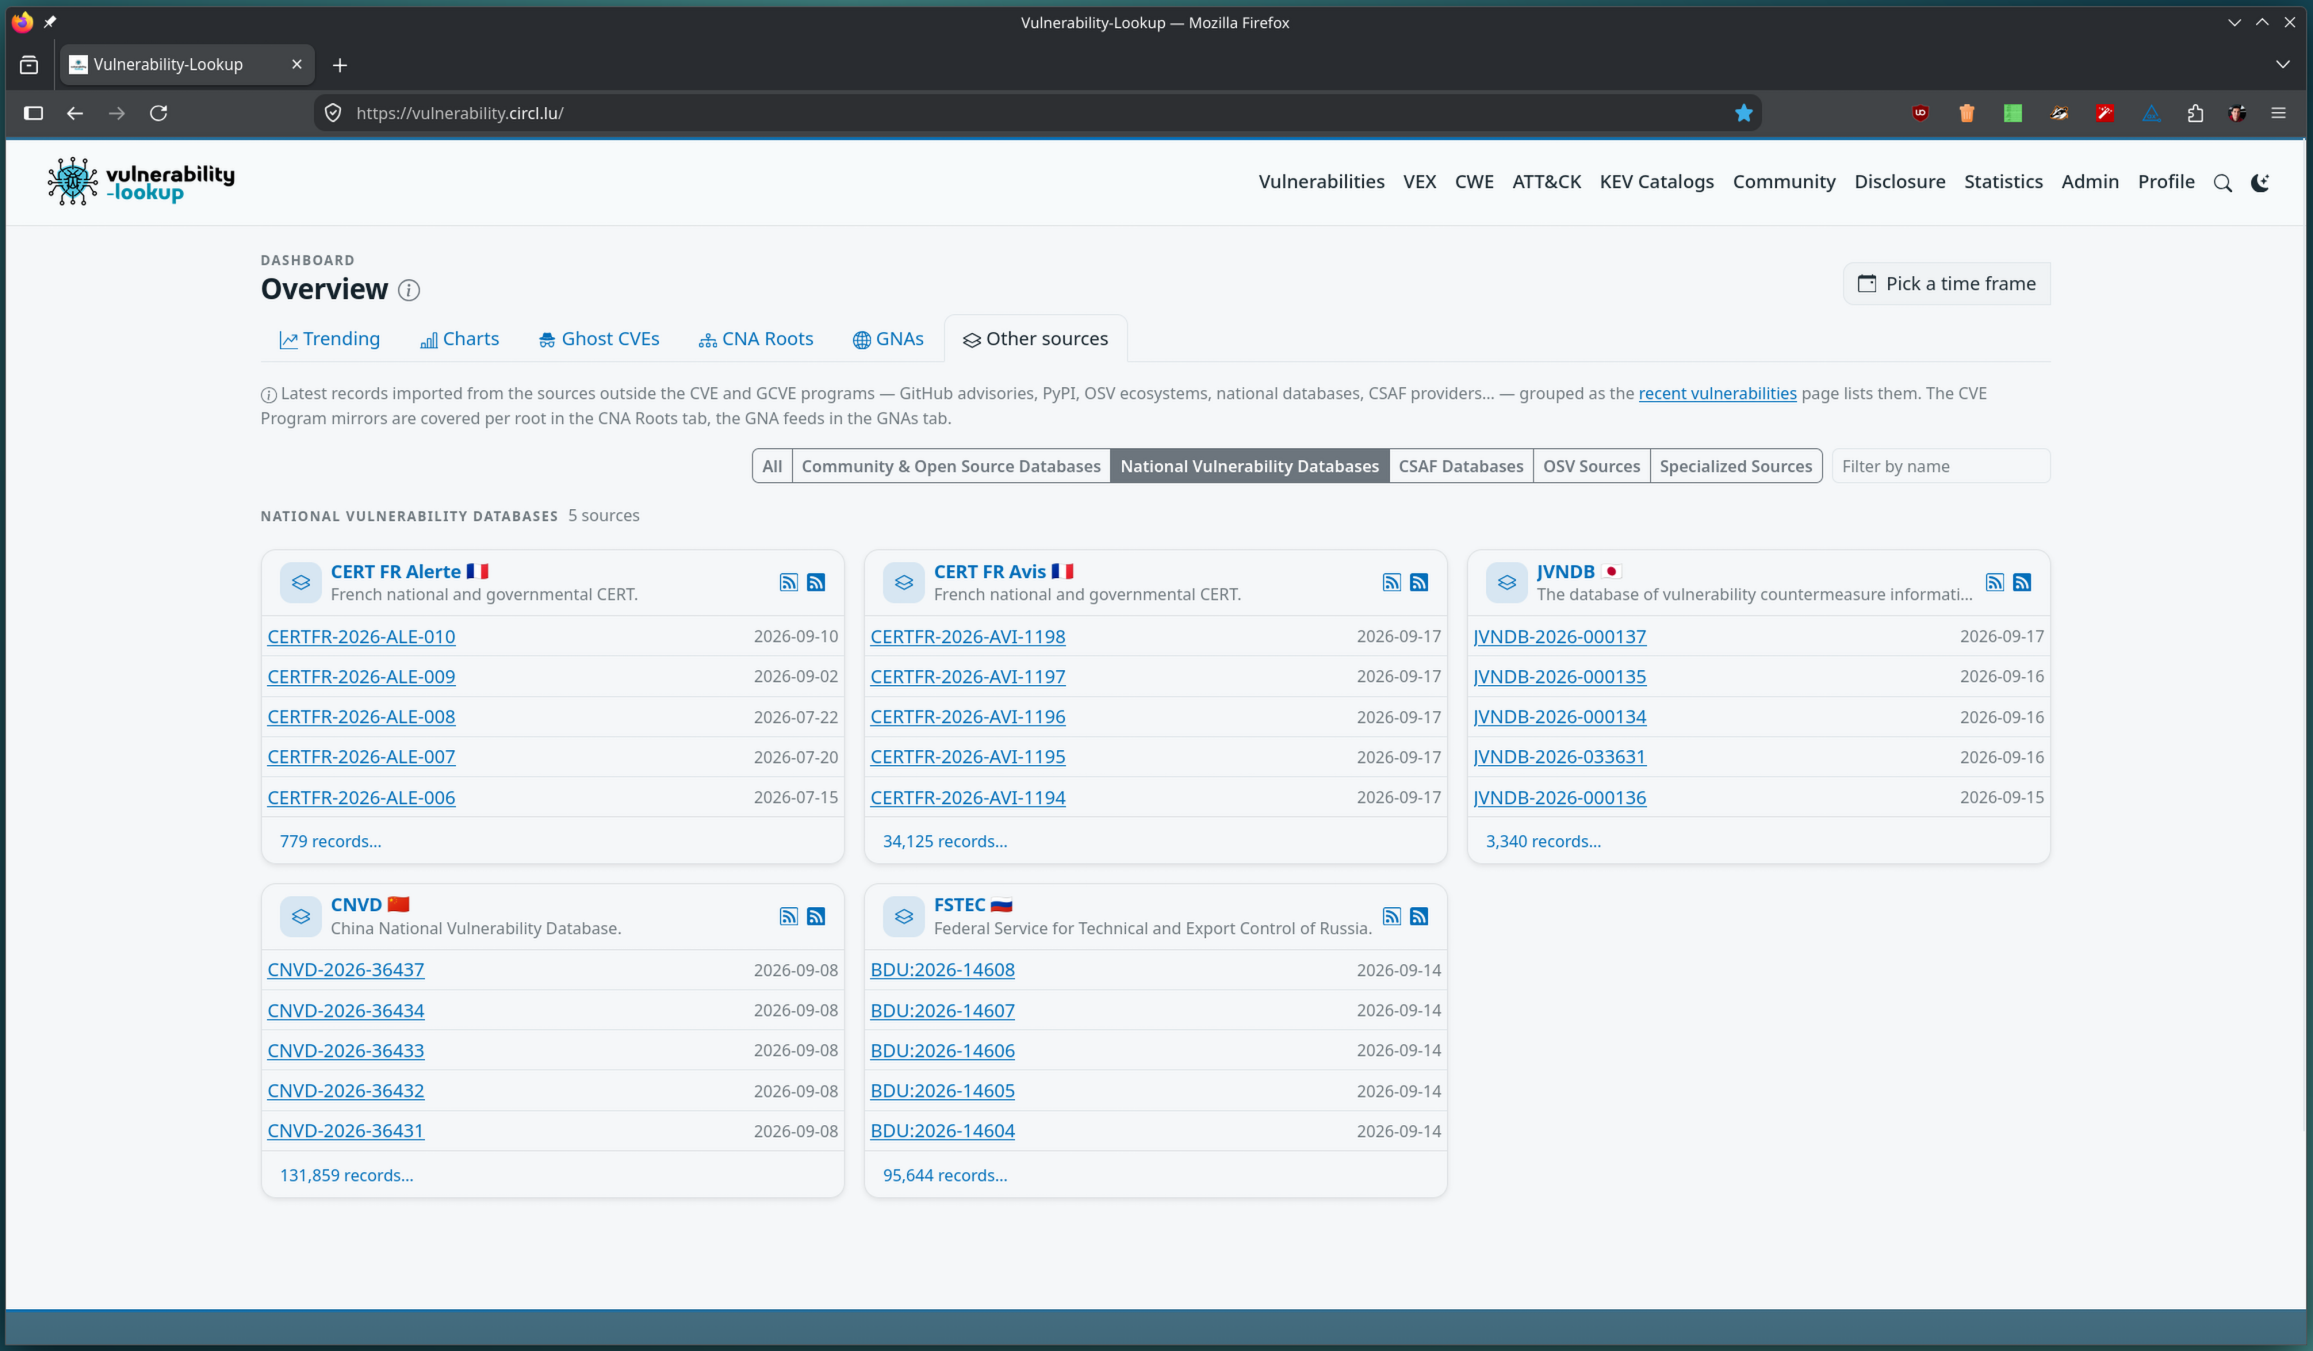Focus the Filter by name field
Image resolution: width=2313 pixels, height=1351 pixels.
pos(1940,466)
